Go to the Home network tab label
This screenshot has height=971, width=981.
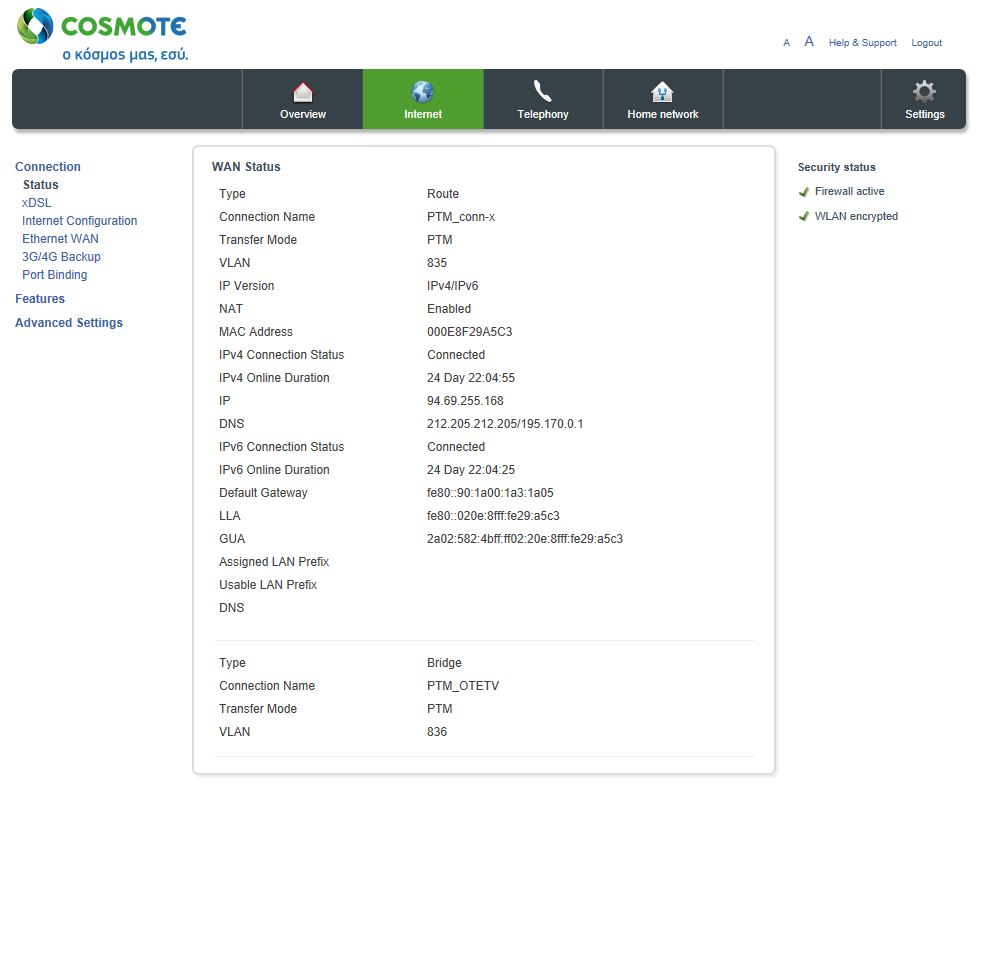[663, 114]
